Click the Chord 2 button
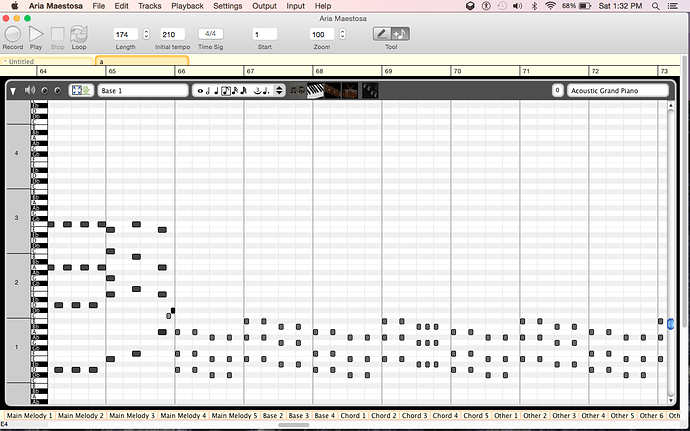The height and width of the screenshot is (431, 690). pyautogui.click(x=384, y=415)
